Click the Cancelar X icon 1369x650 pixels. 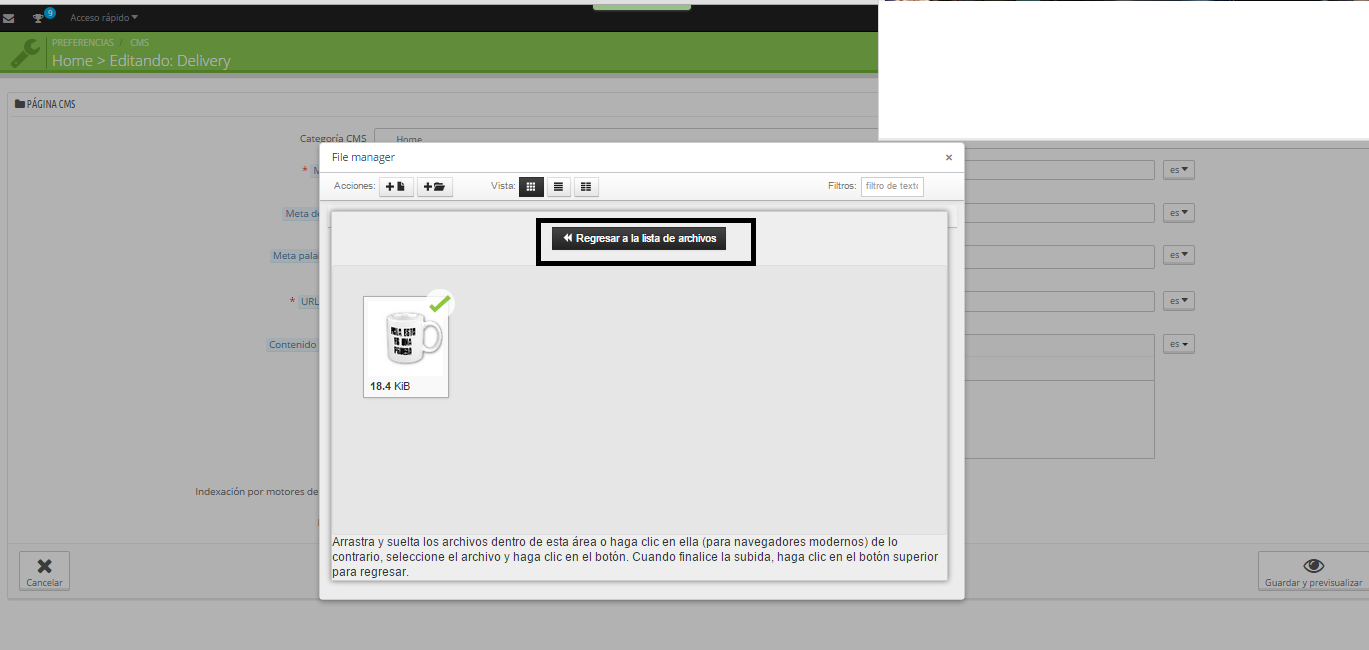pos(44,566)
